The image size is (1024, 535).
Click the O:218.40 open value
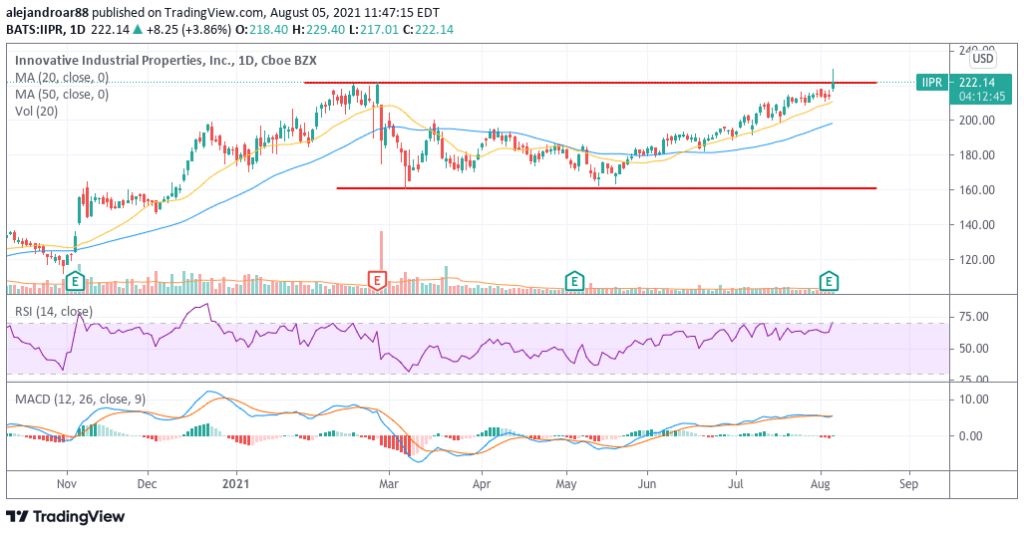261,29
